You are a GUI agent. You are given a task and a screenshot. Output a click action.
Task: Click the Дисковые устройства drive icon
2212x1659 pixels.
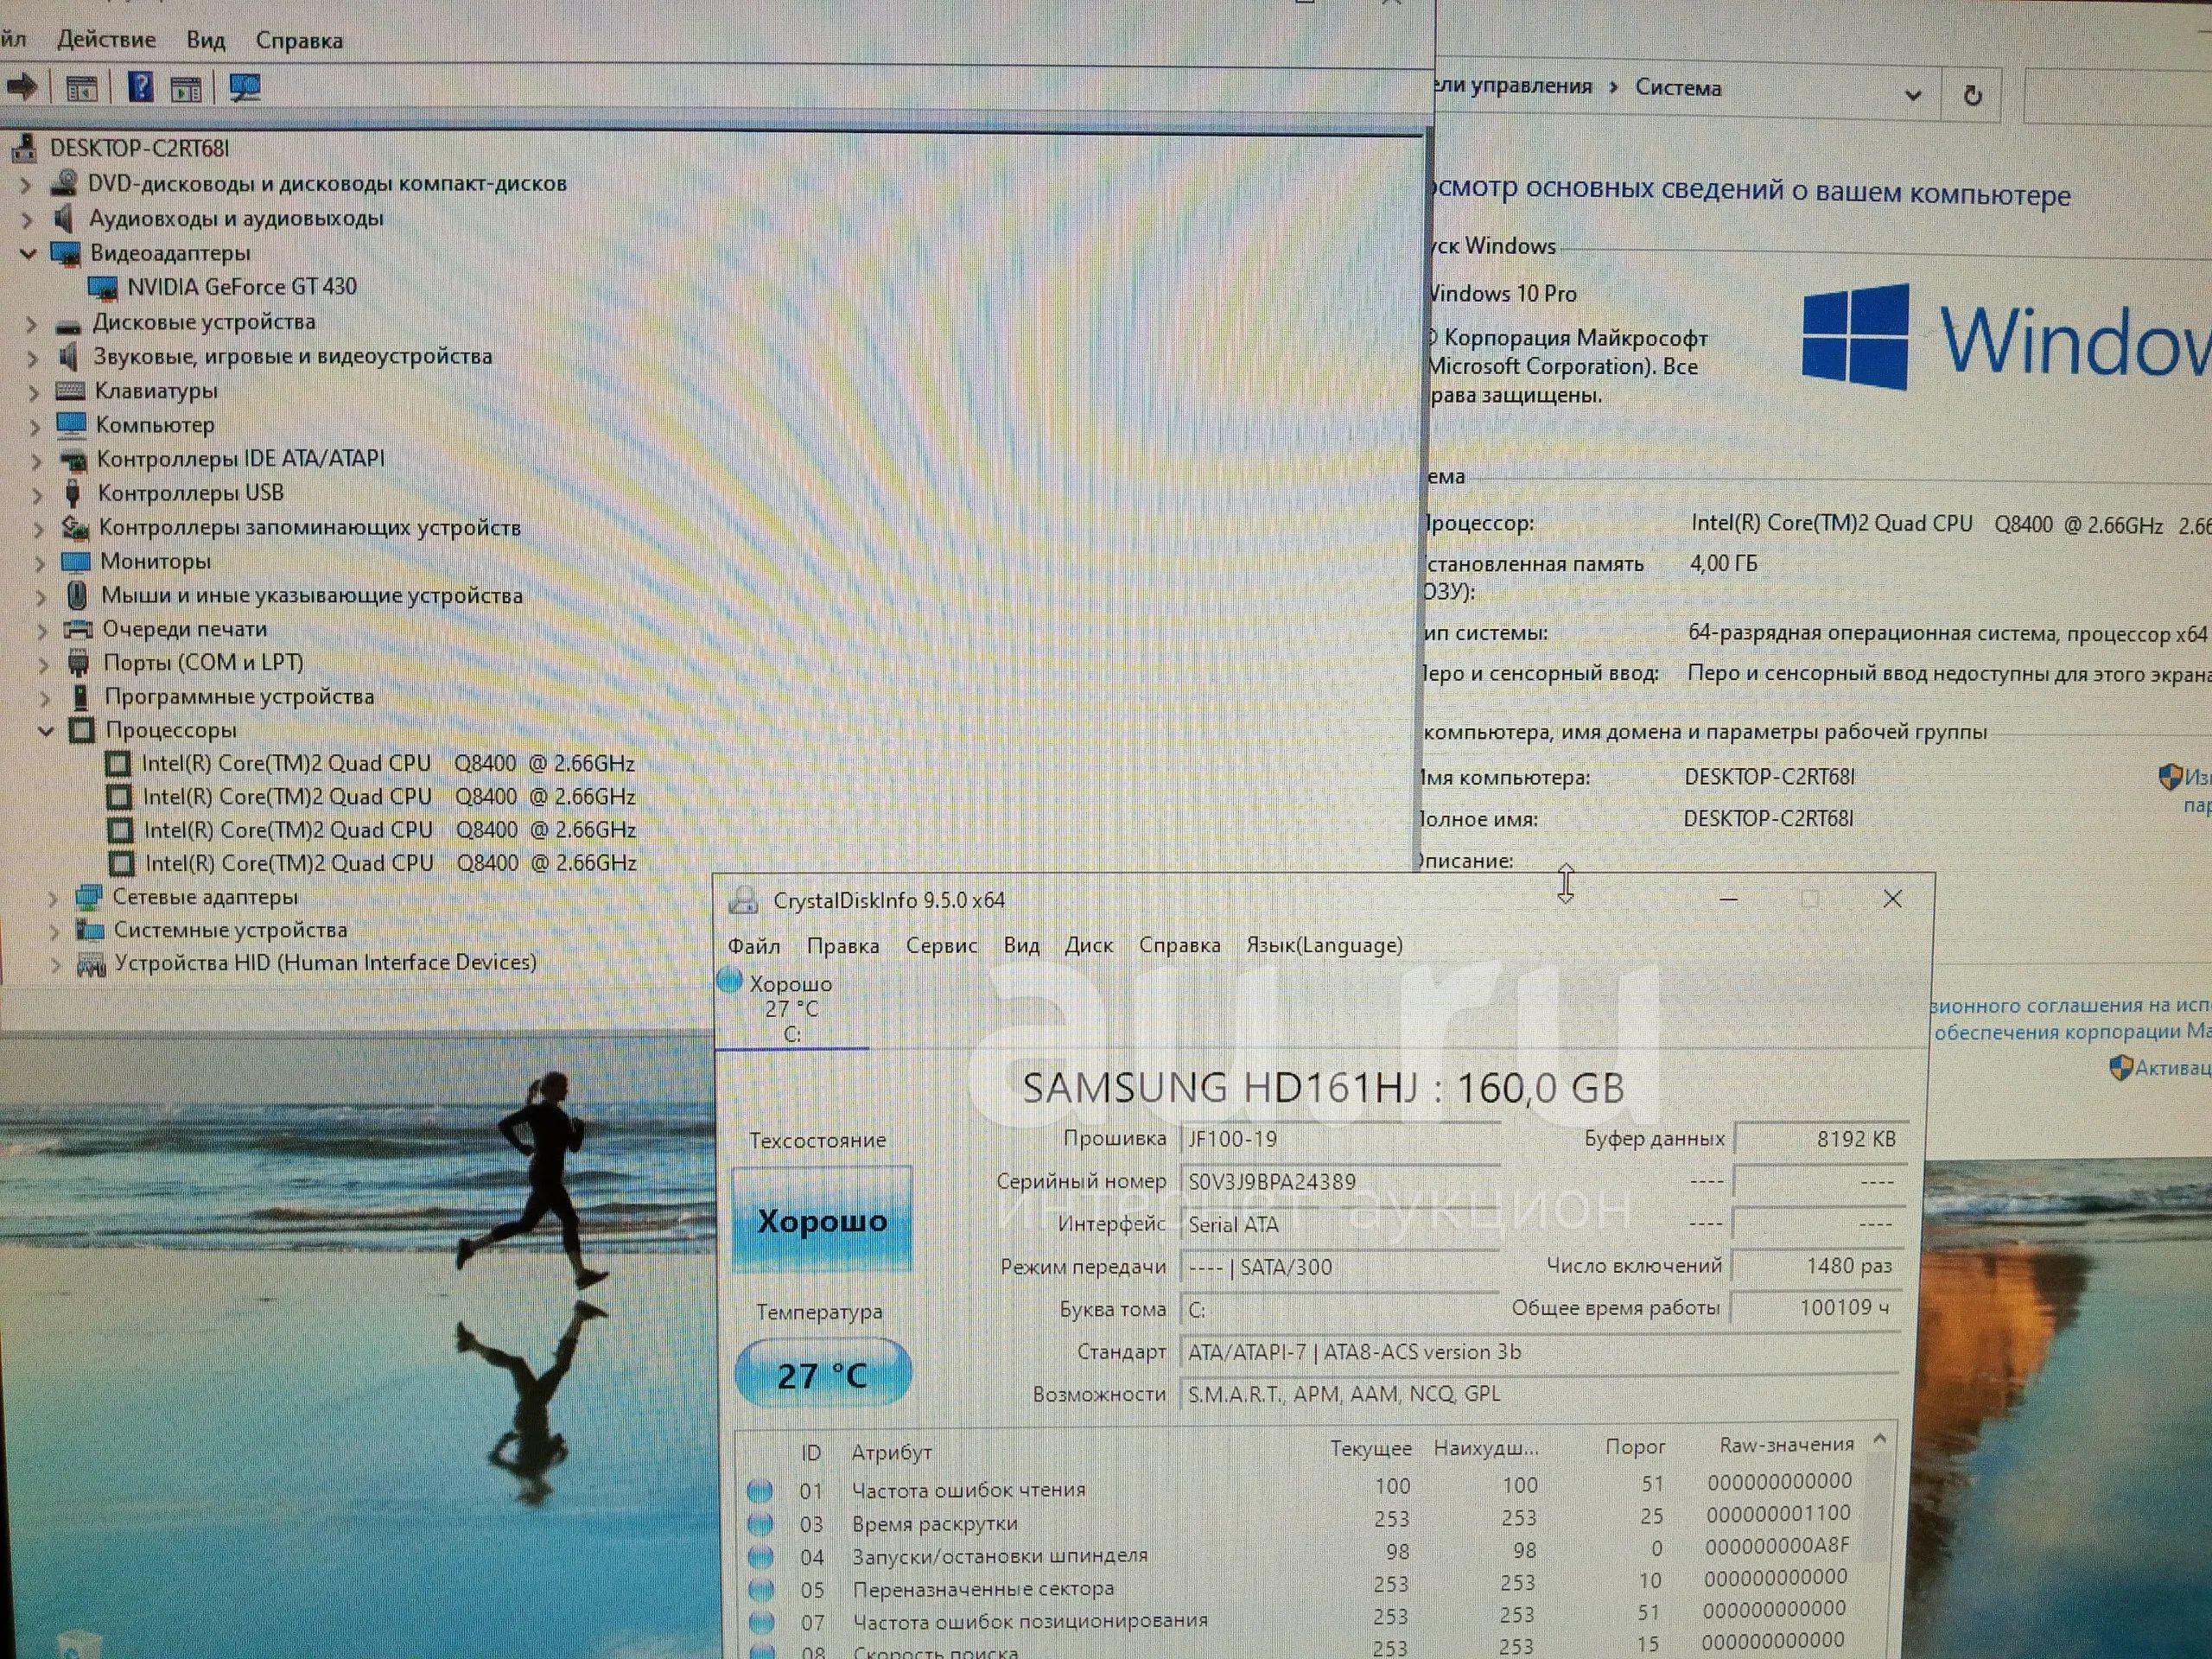point(68,326)
